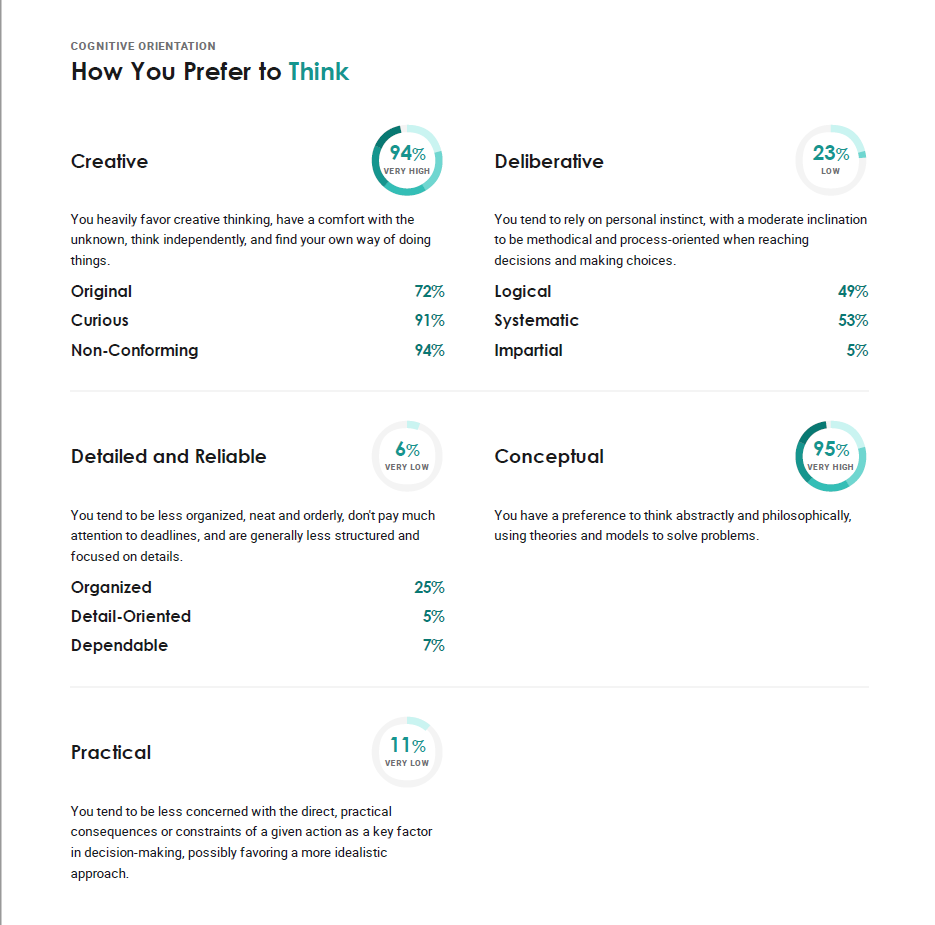
Task: Select the Original 72% trait row
Action: tap(258, 291)
